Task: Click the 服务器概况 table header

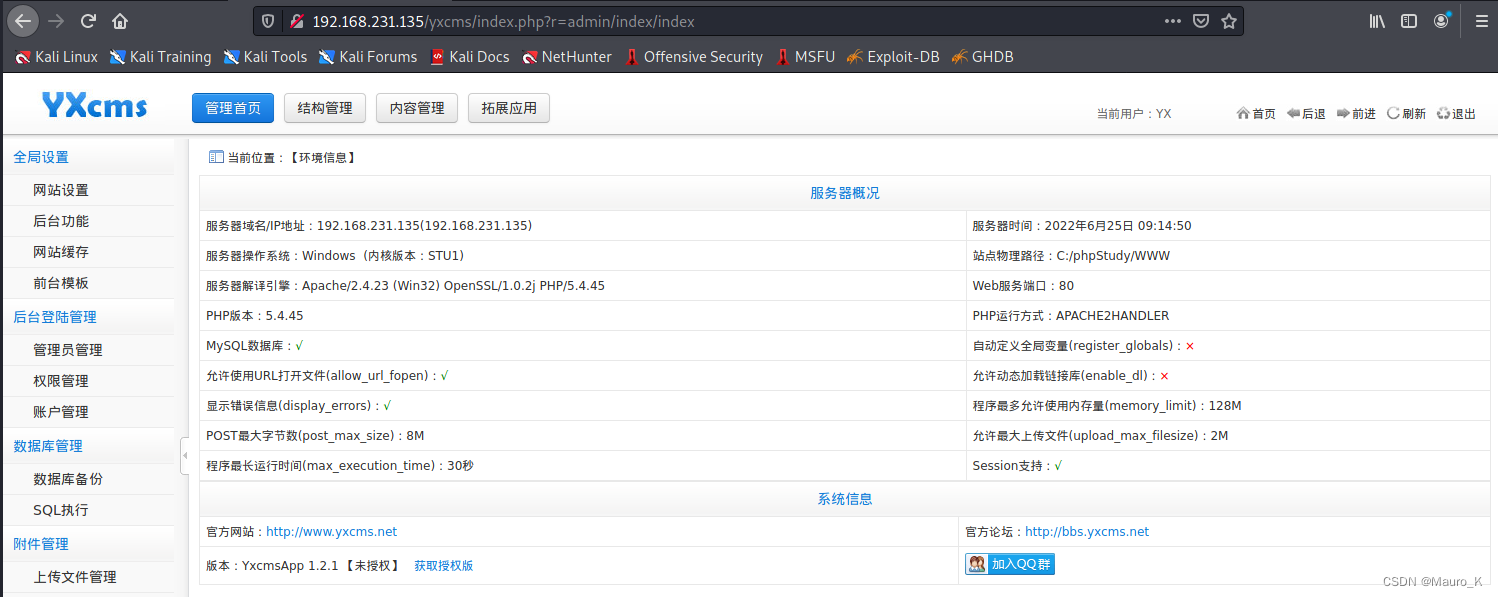Action: [845, 193]
